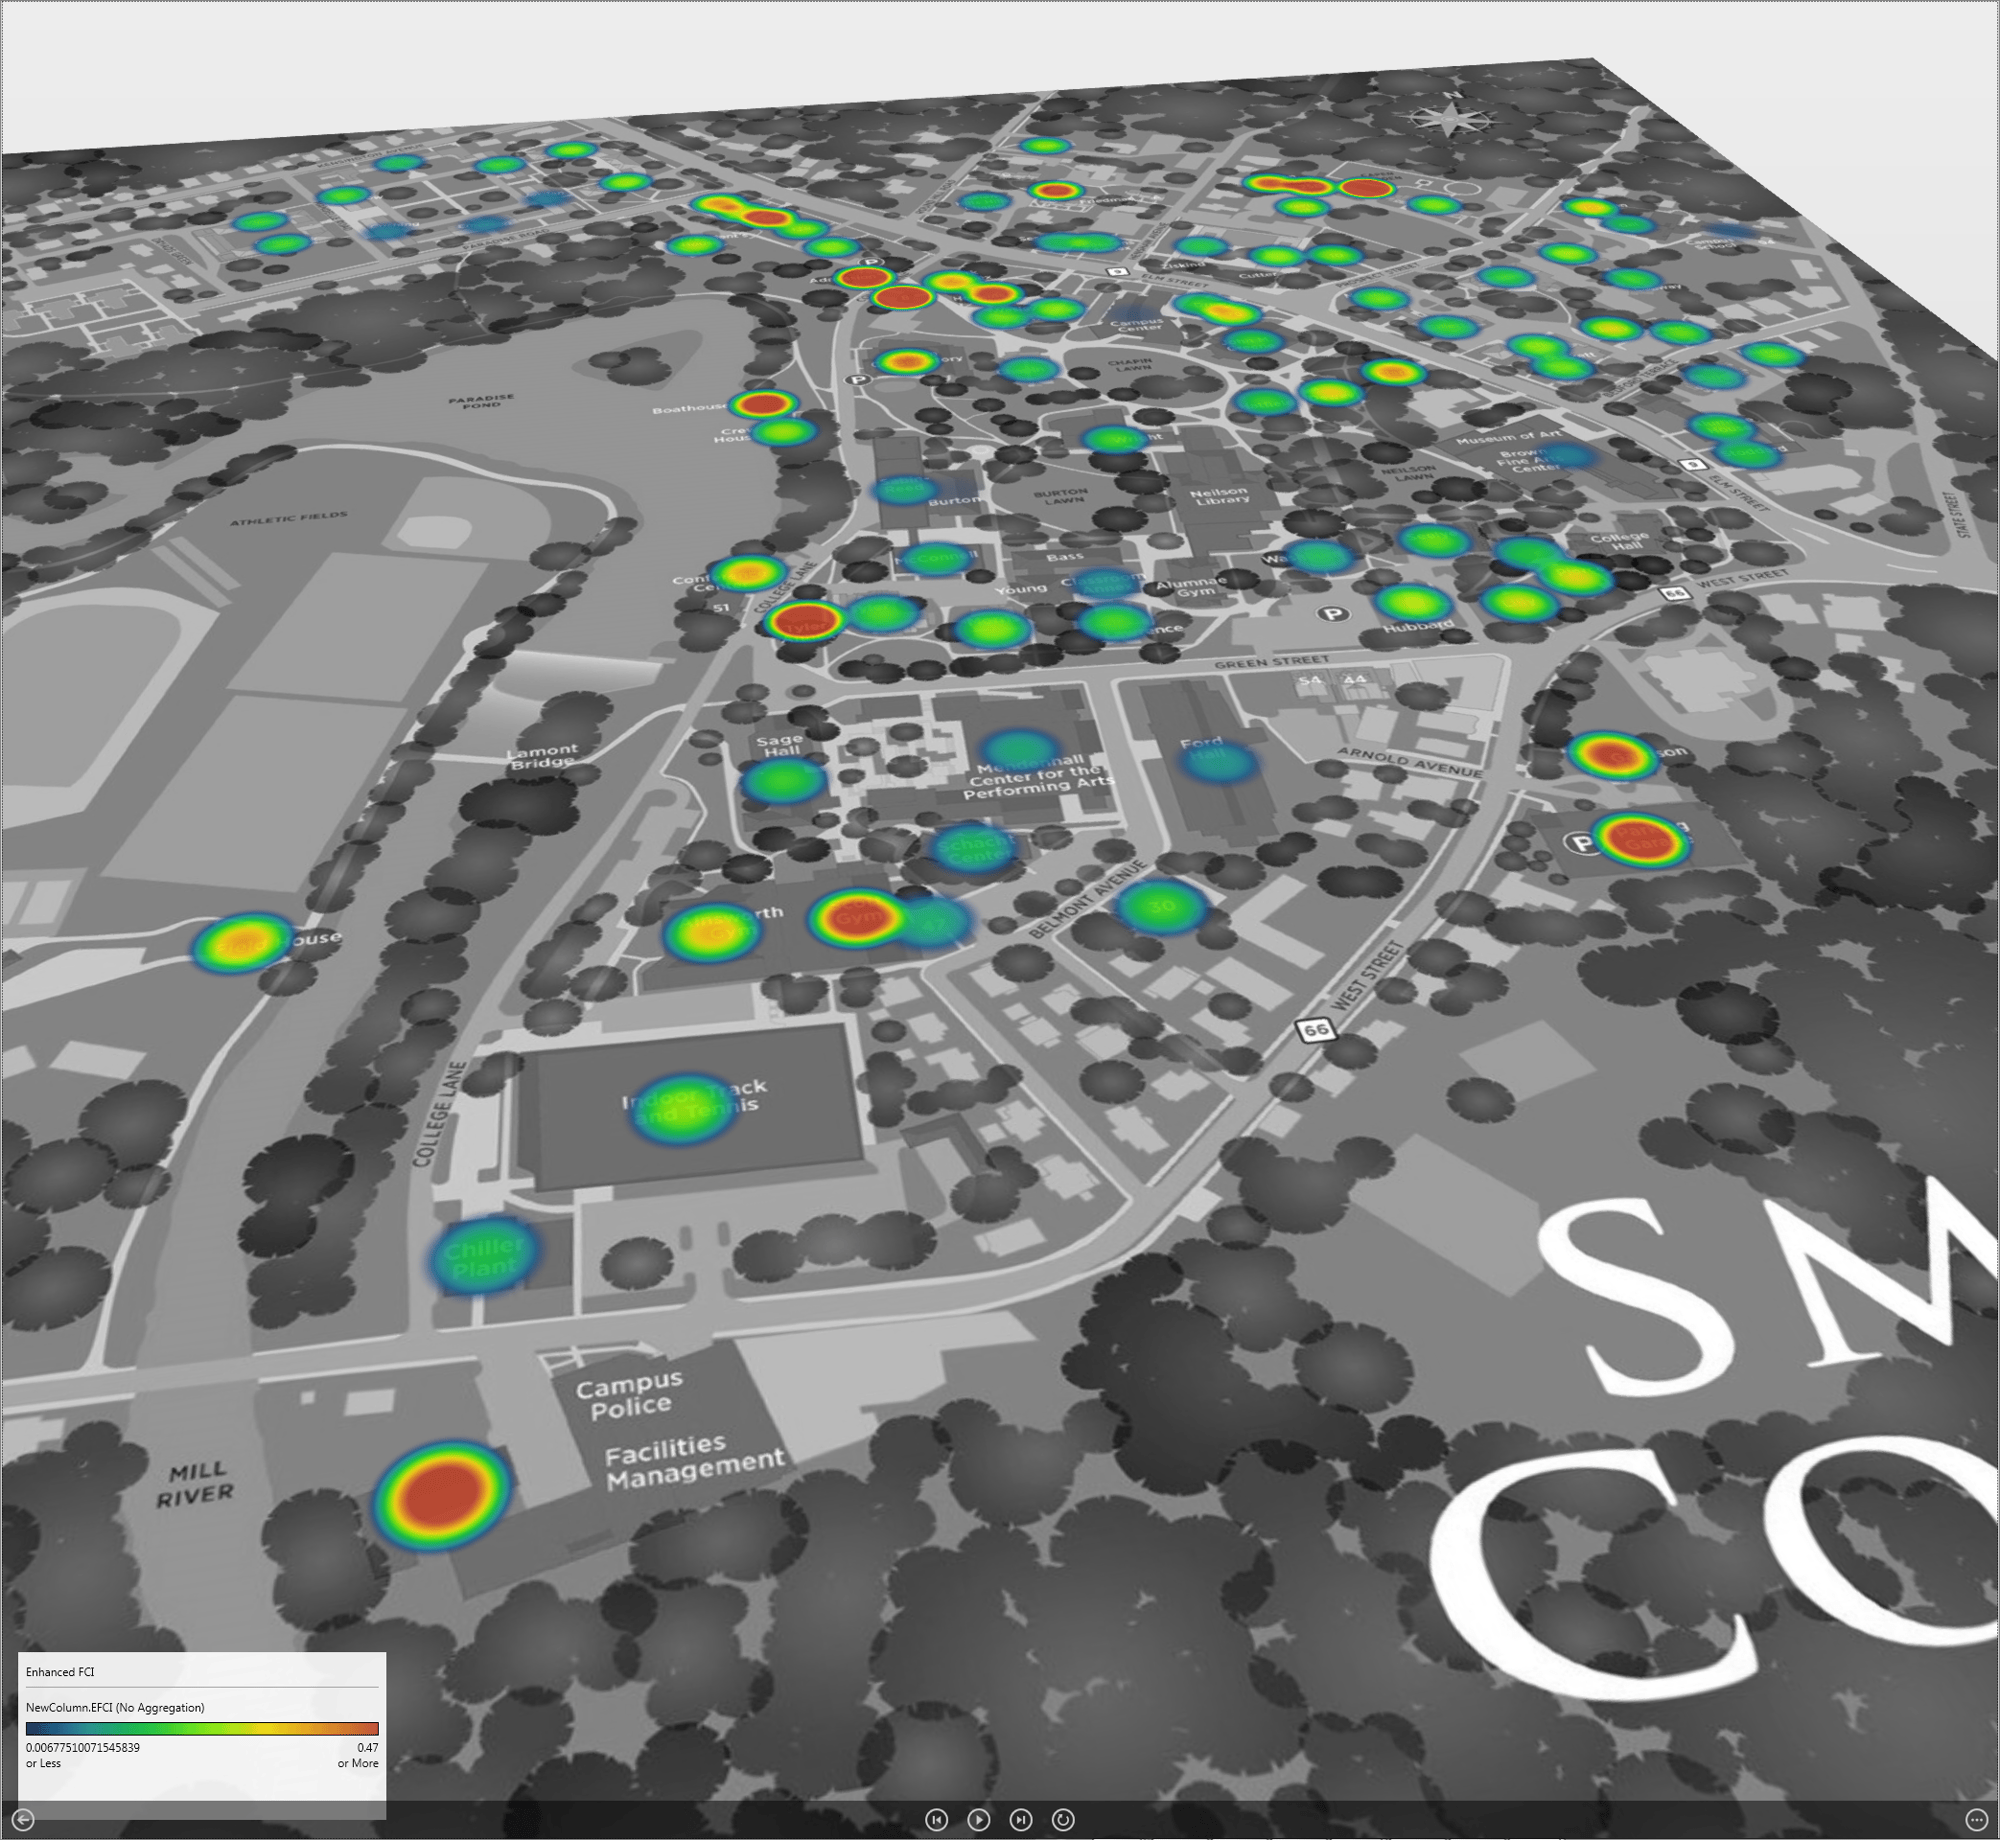Click the 0.47 maximum legend value
2000x1840 pixels.
click(367, 1748)
